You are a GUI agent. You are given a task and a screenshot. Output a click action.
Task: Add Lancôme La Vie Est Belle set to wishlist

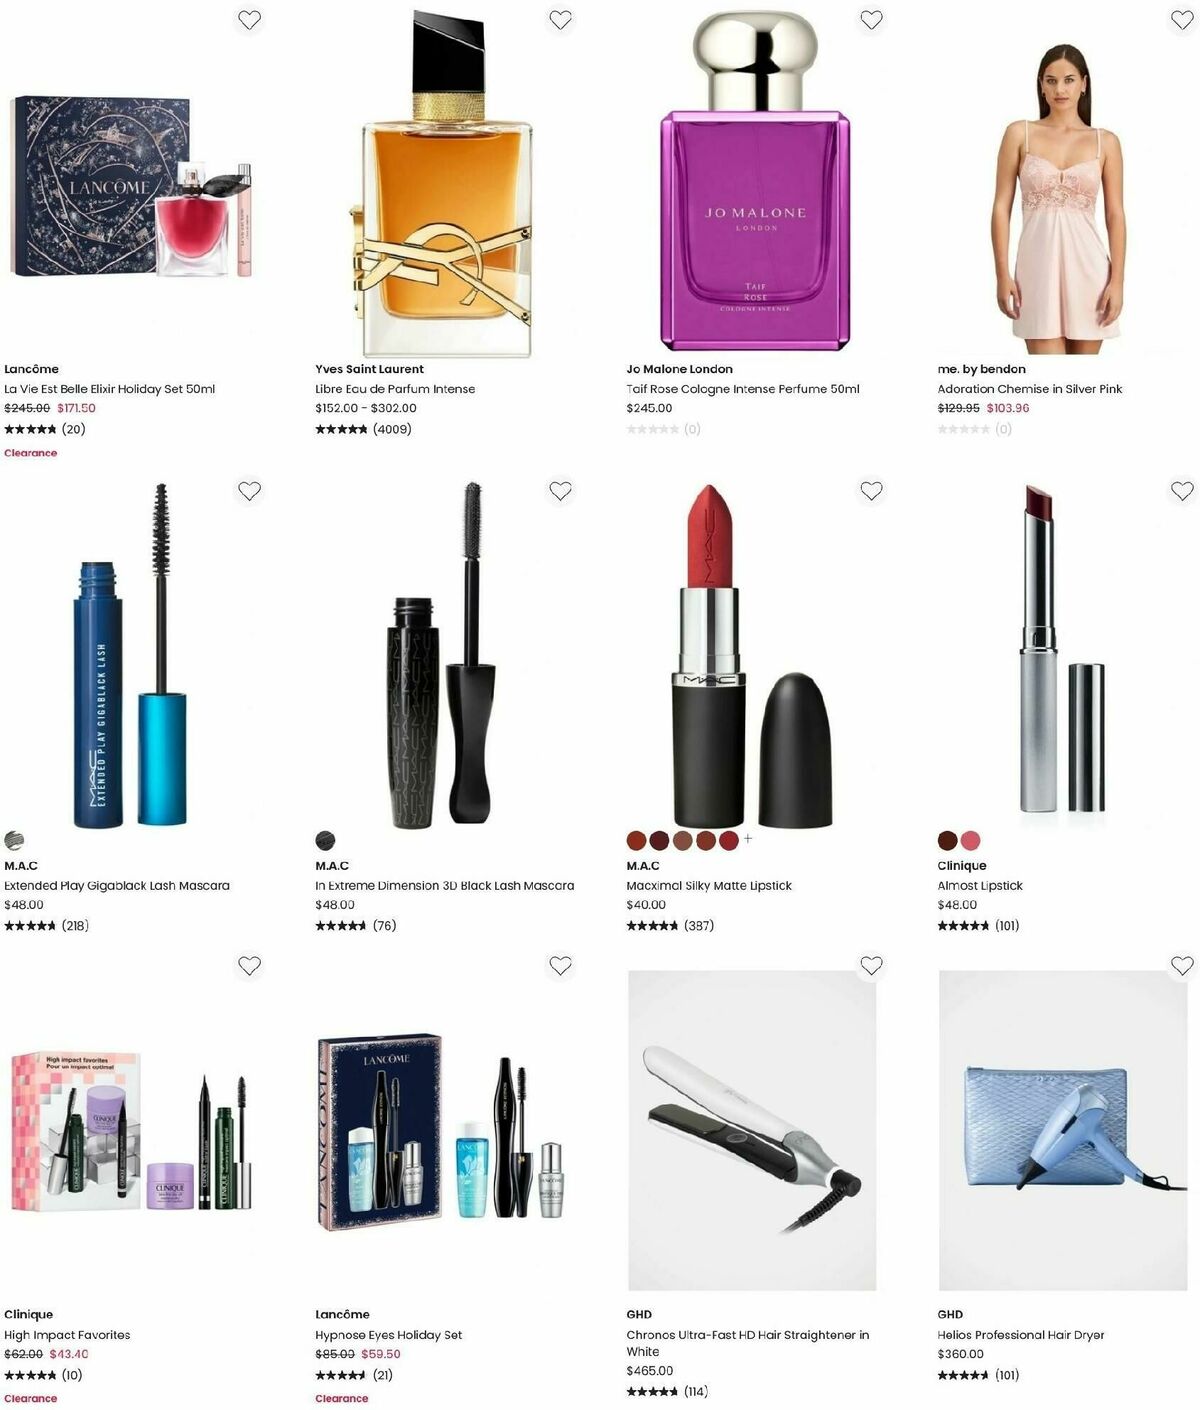pos(249,20)
